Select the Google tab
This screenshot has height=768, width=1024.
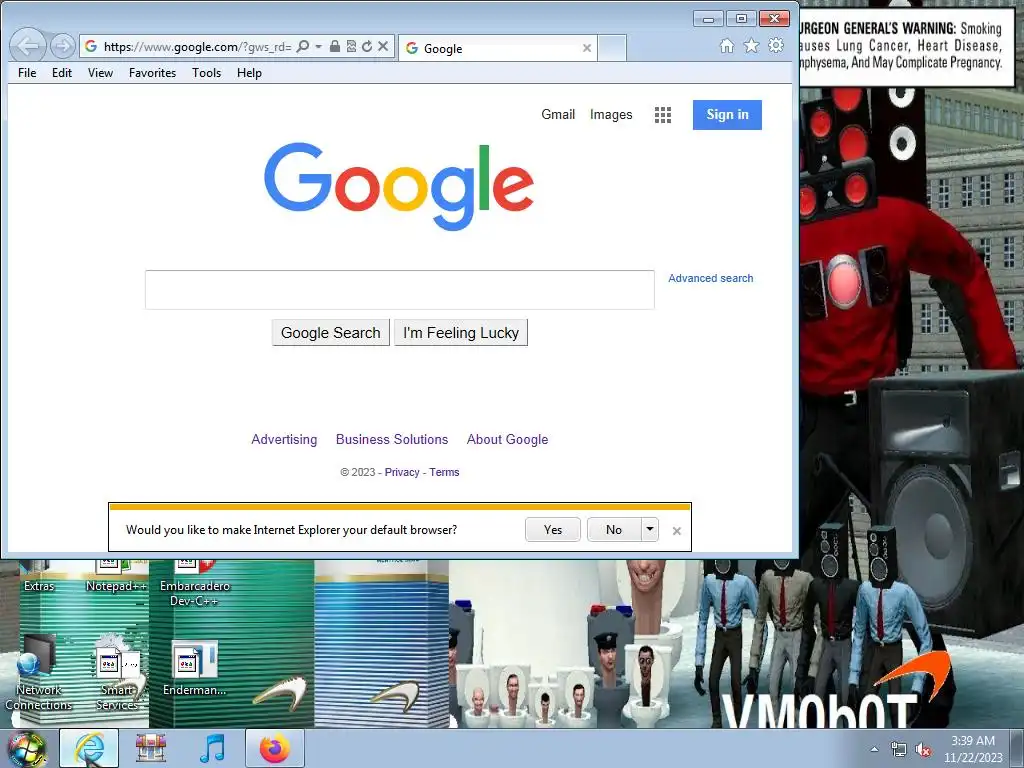pos(497,48)
